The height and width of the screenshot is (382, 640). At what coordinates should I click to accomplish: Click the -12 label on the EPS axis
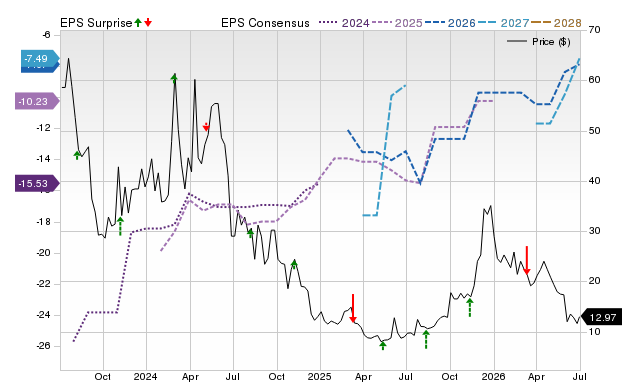pyautogui.click(x=43, y=128)
